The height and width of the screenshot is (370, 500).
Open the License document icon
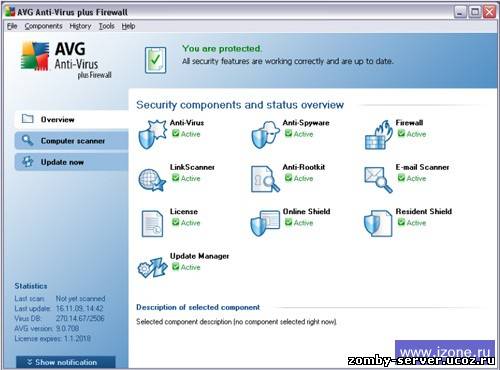pyautogui.click(x=152, y=223)
